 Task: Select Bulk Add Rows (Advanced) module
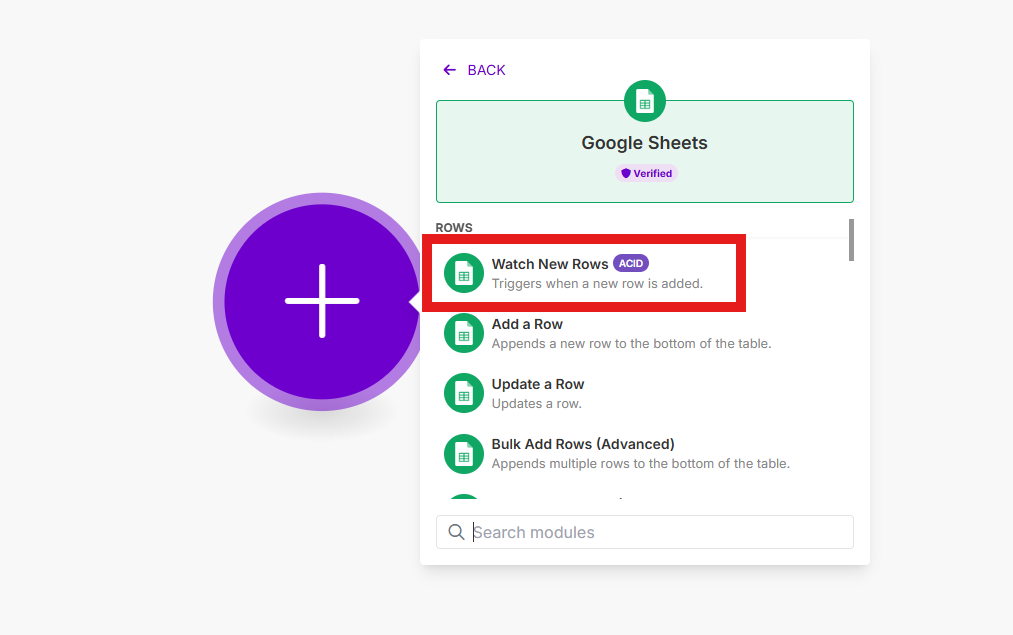(x=643, y=453)
